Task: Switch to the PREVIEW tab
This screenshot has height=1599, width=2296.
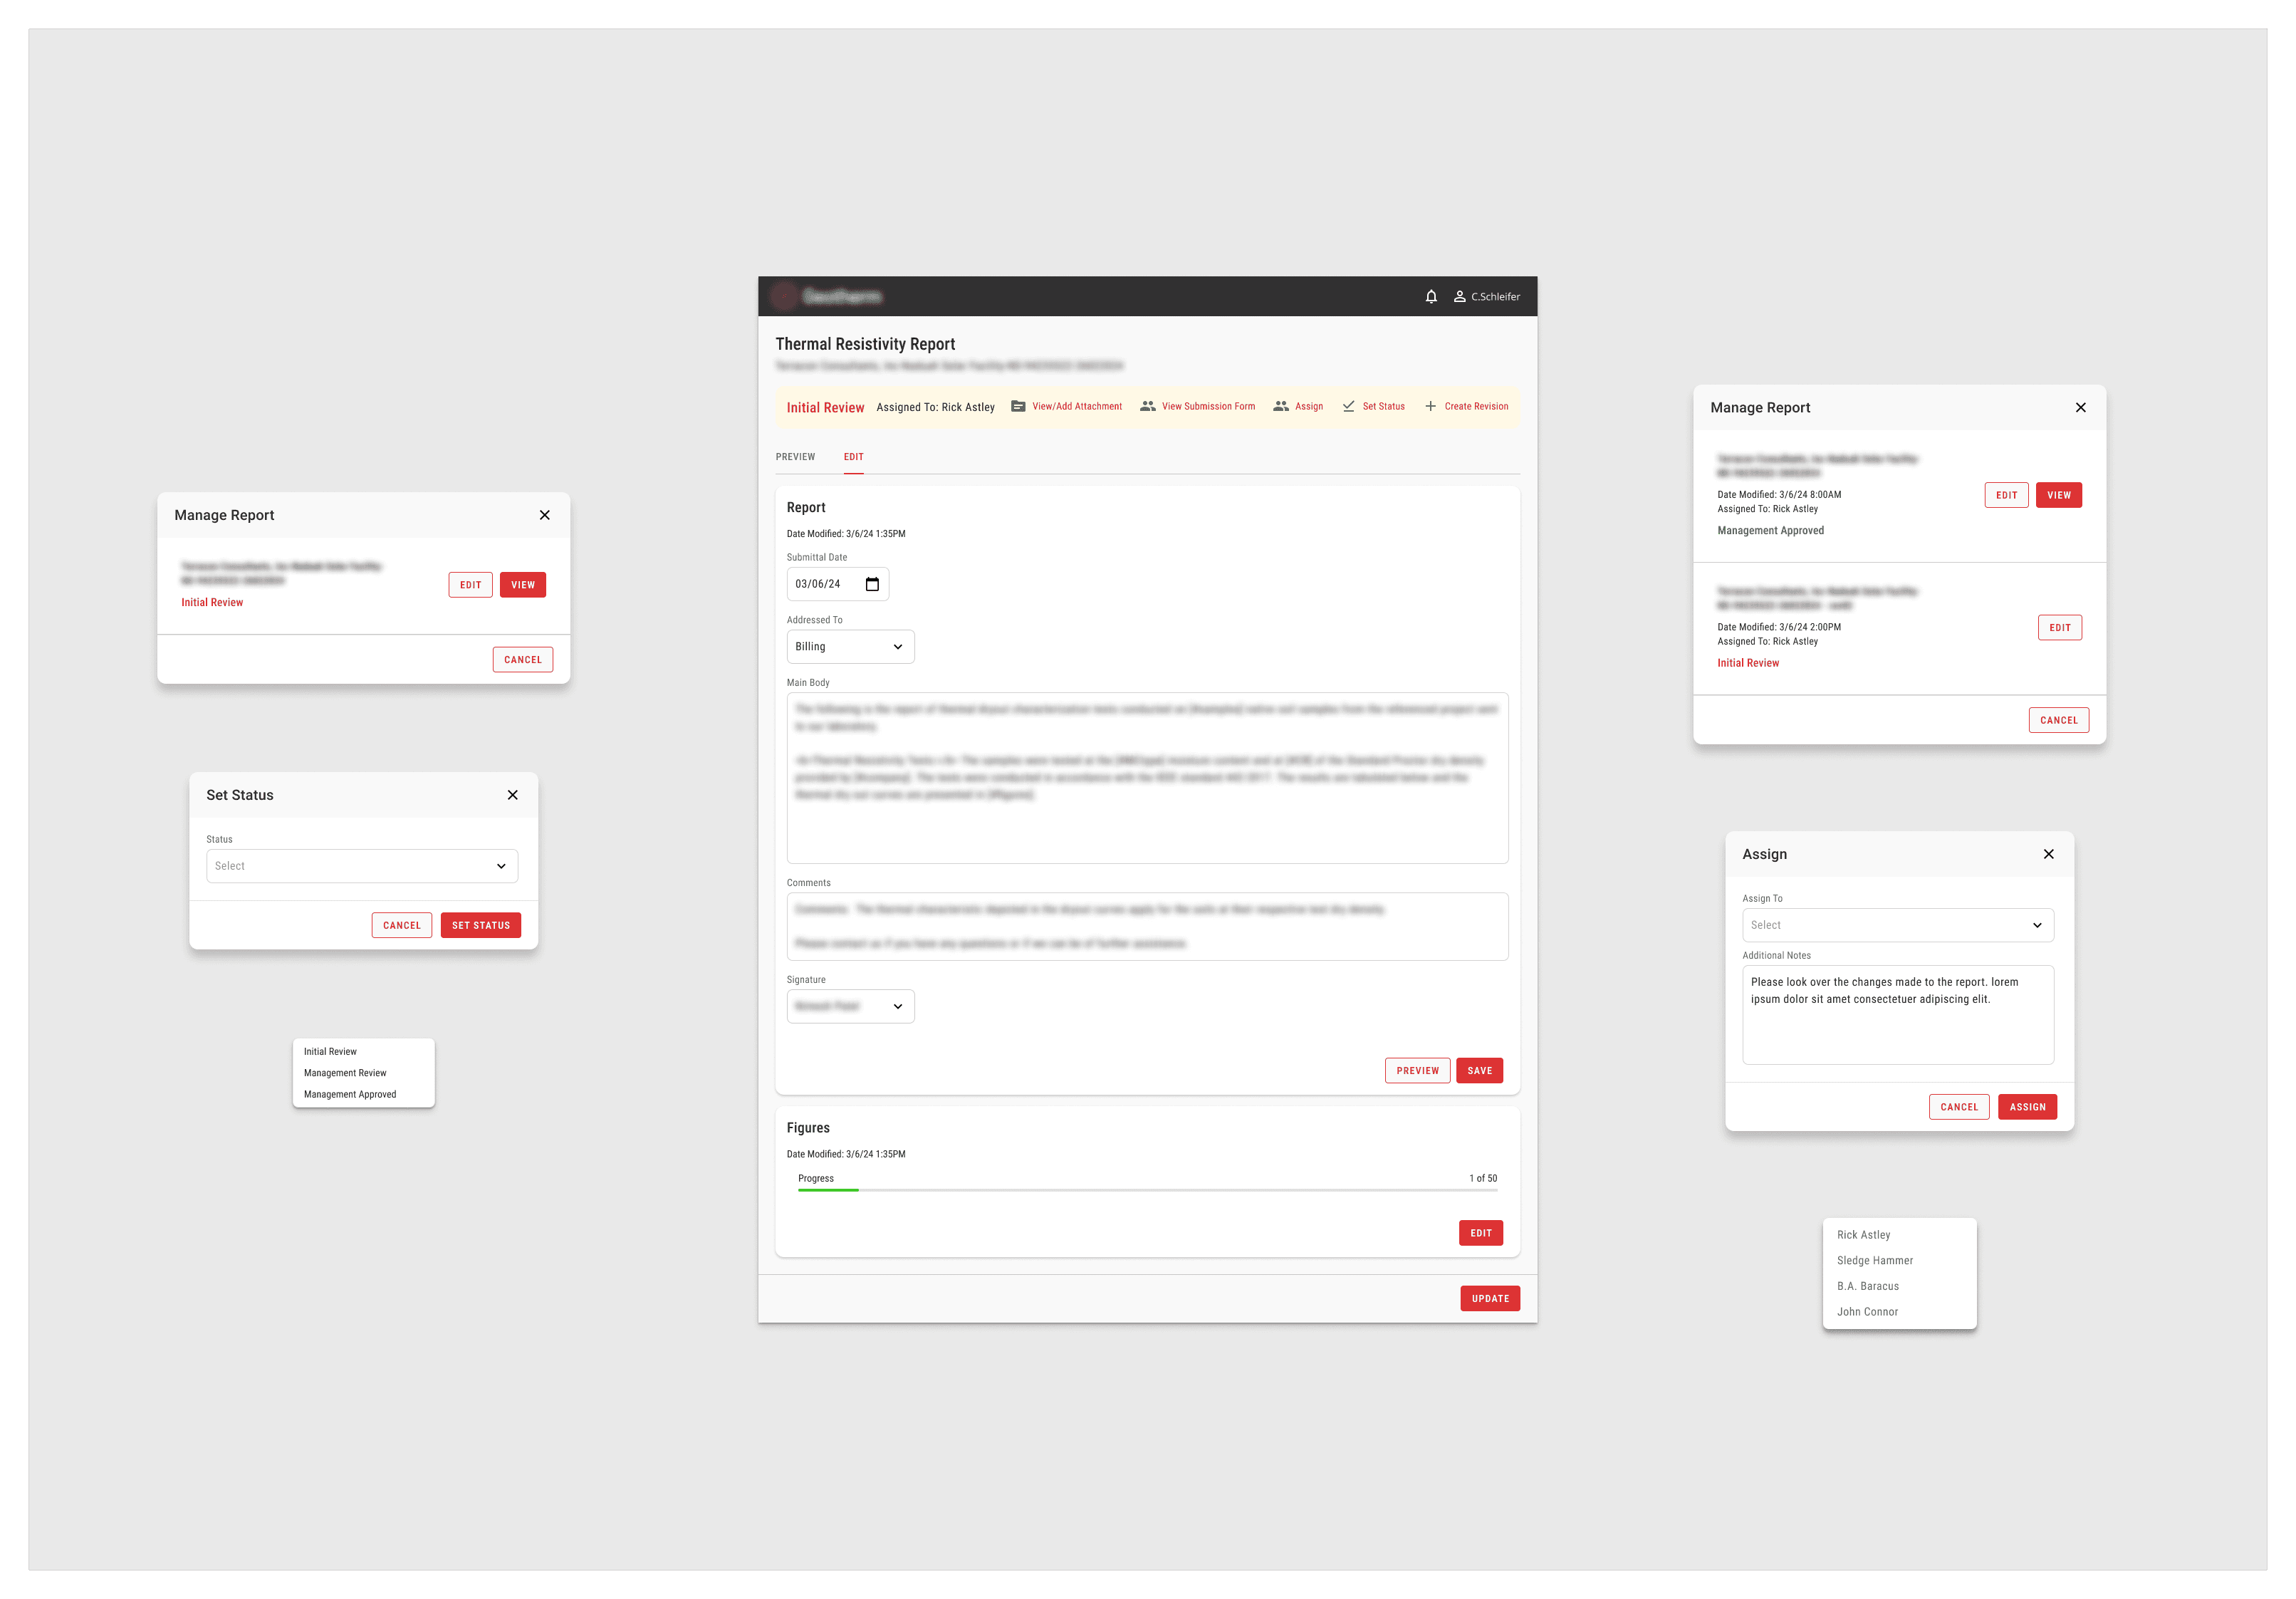Action: click(x=795, y=457)
